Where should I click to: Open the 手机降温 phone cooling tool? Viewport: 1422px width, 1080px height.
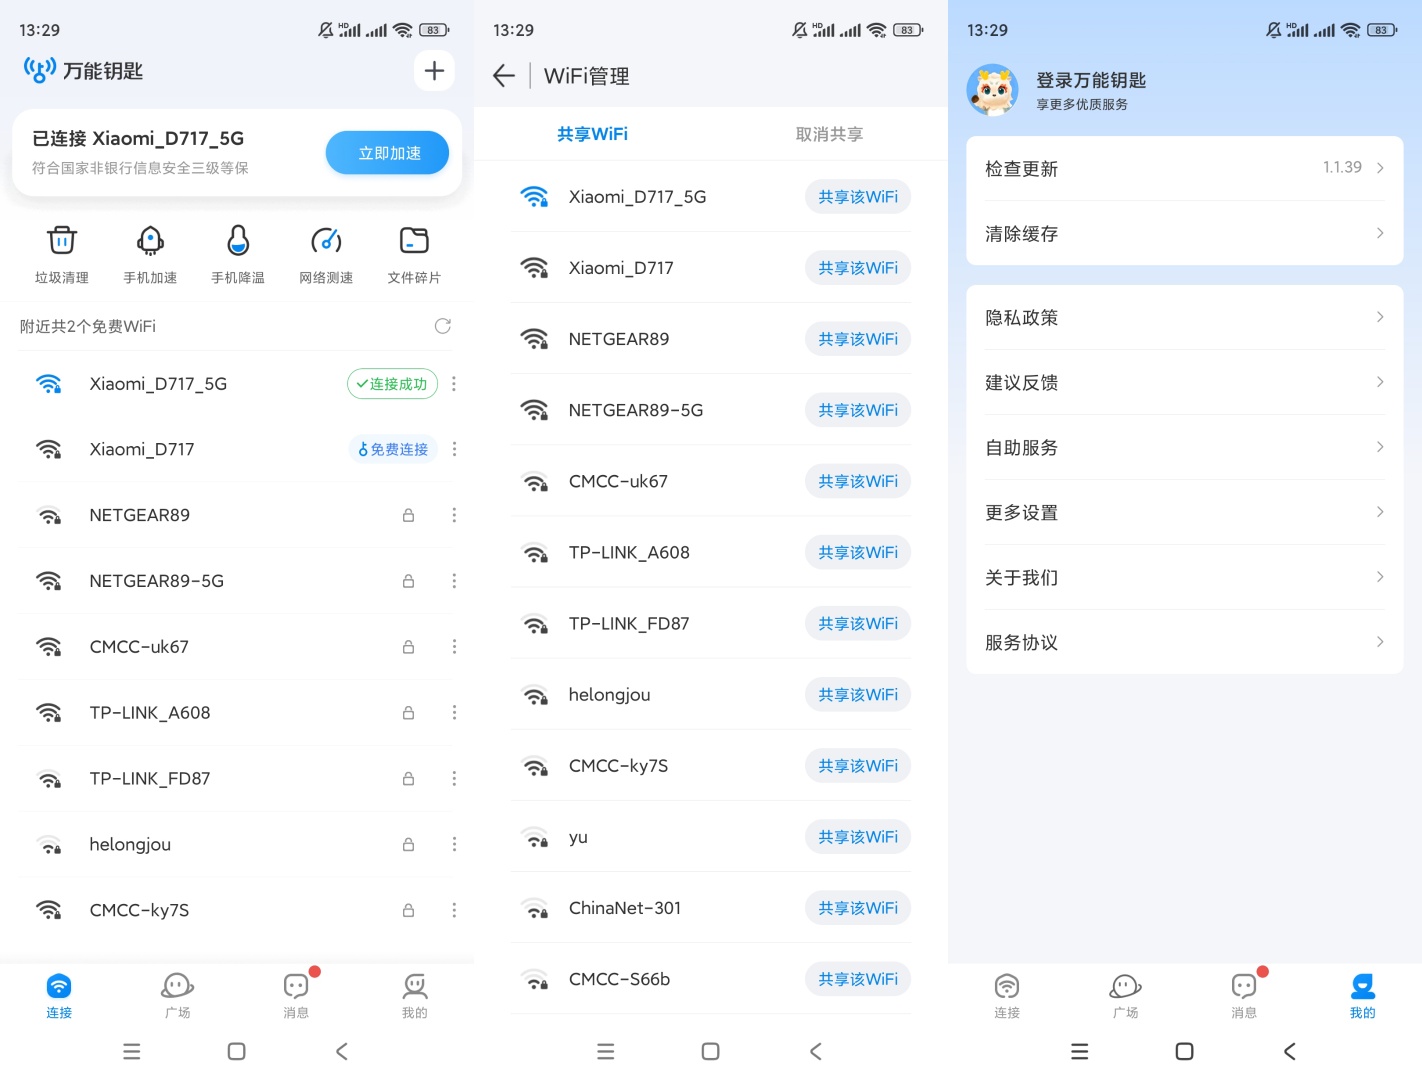point(238,254)
